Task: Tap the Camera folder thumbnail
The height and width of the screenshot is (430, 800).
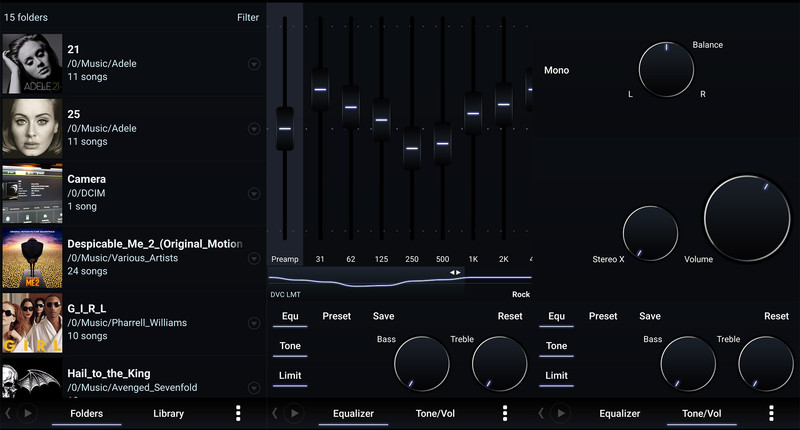Action: click(32, 193)
